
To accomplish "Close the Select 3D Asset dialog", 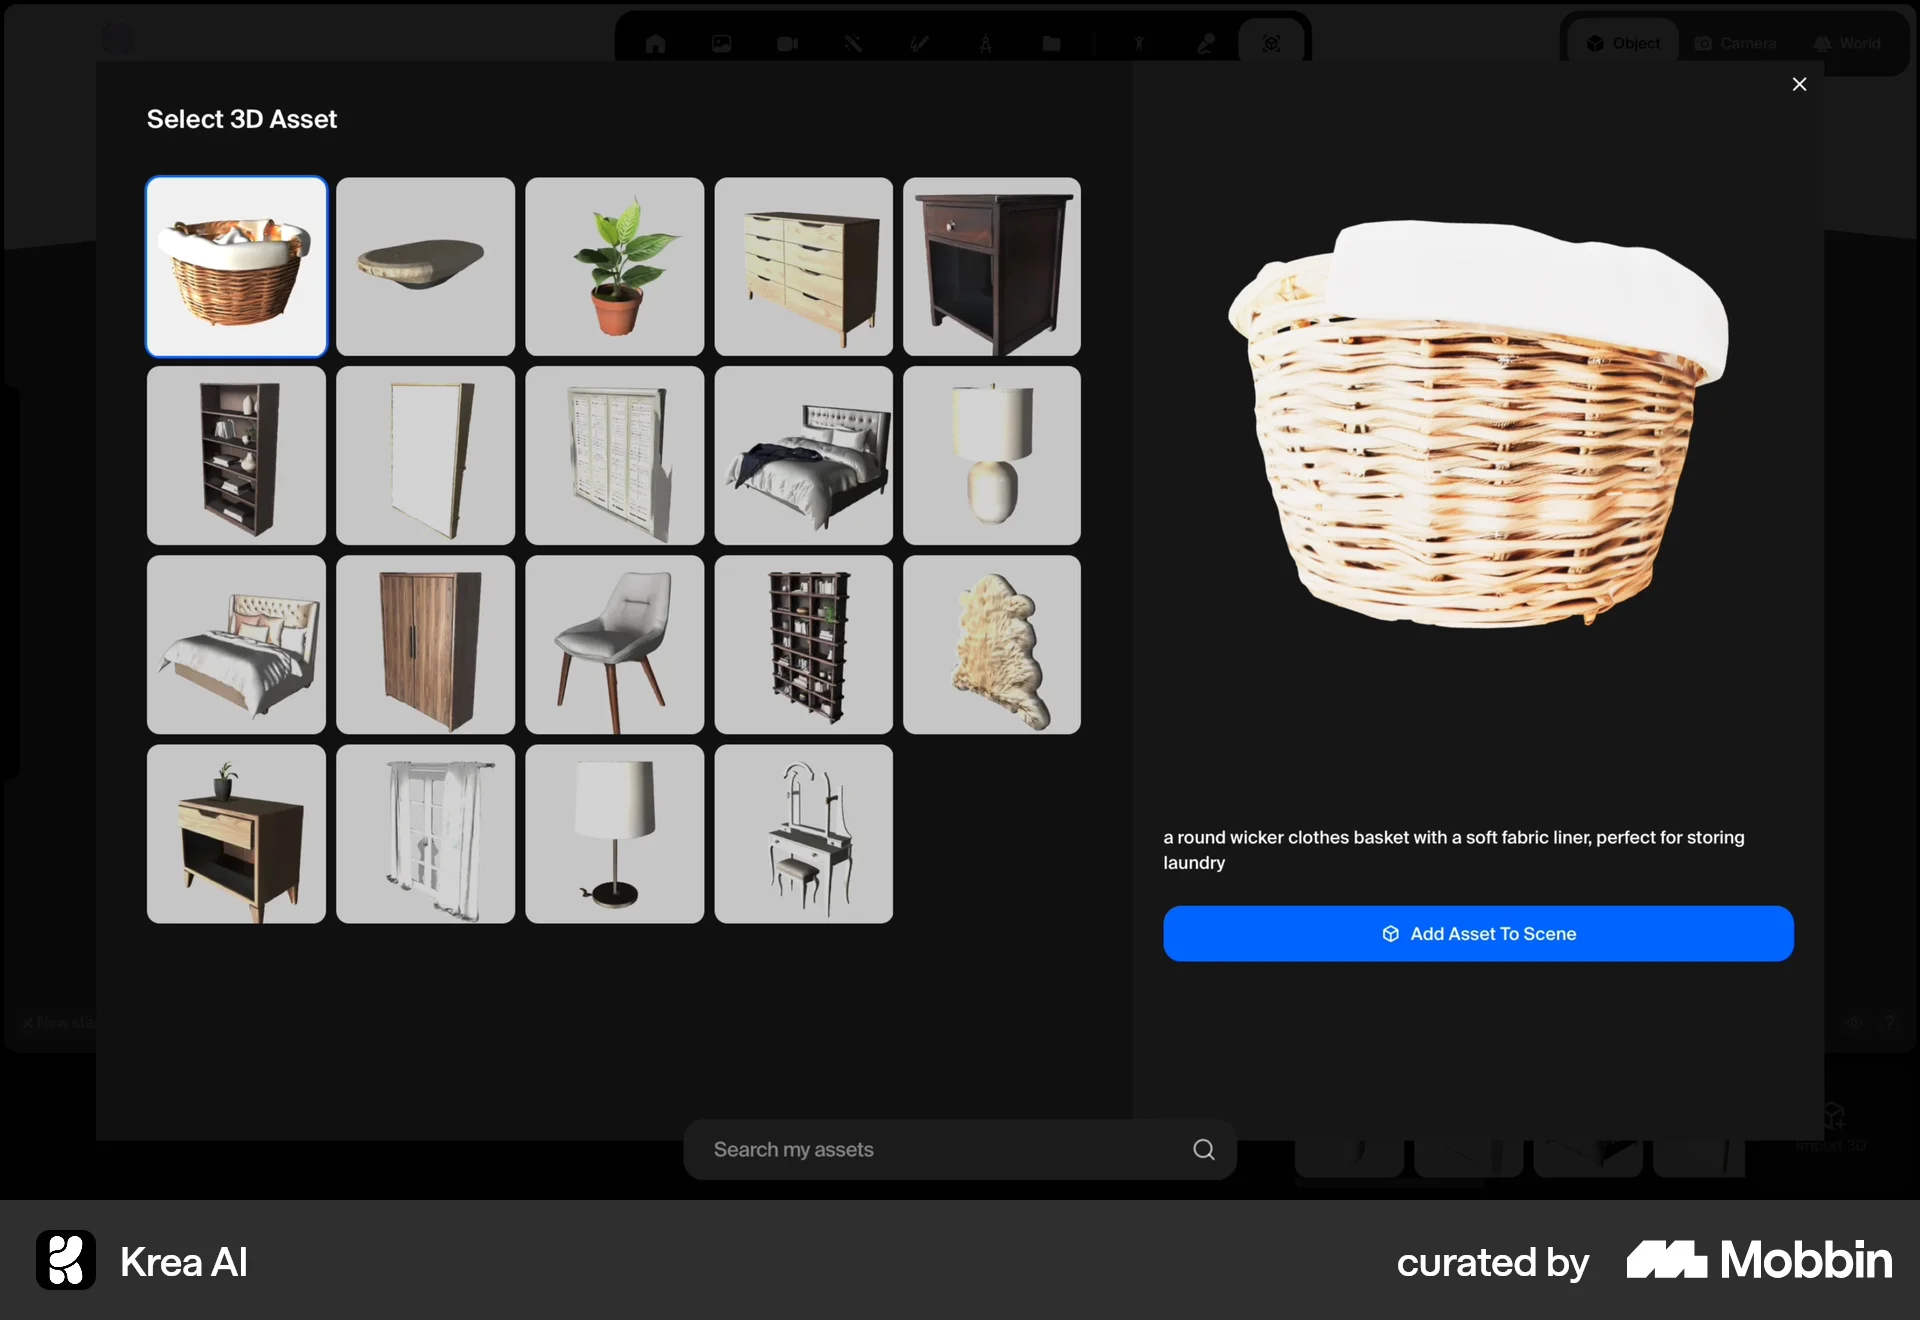I will 1799,84.
